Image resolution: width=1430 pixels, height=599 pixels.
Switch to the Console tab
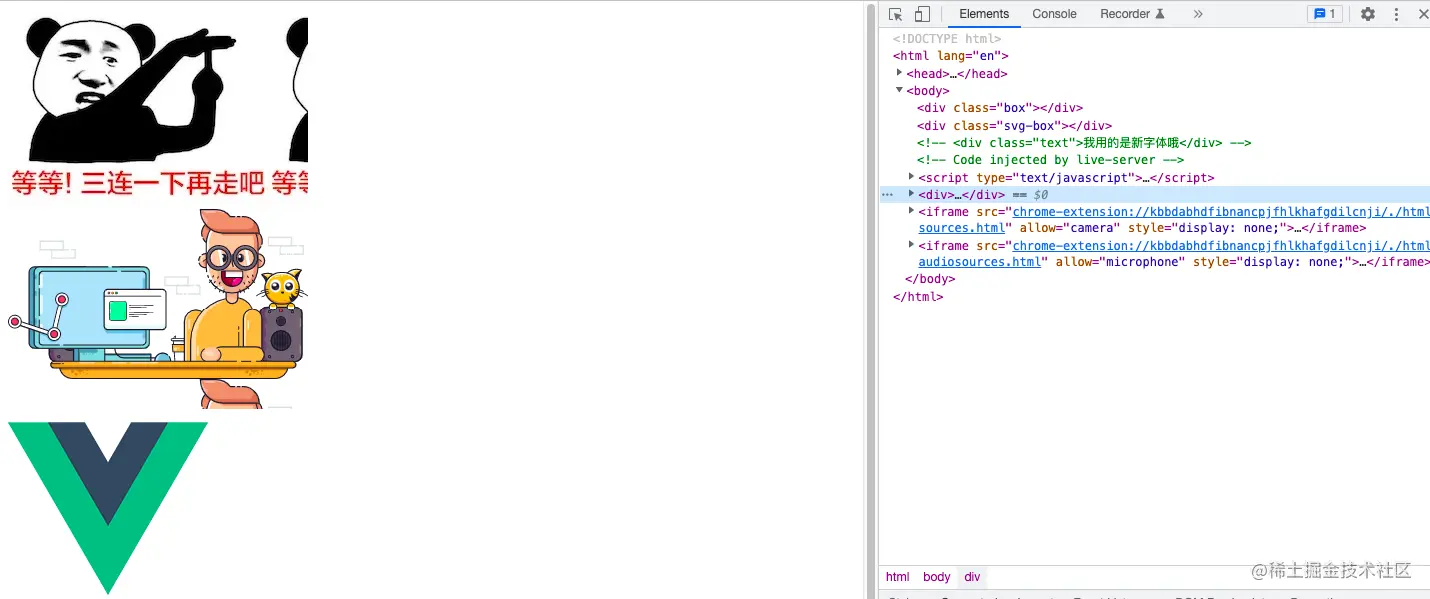1054,14
